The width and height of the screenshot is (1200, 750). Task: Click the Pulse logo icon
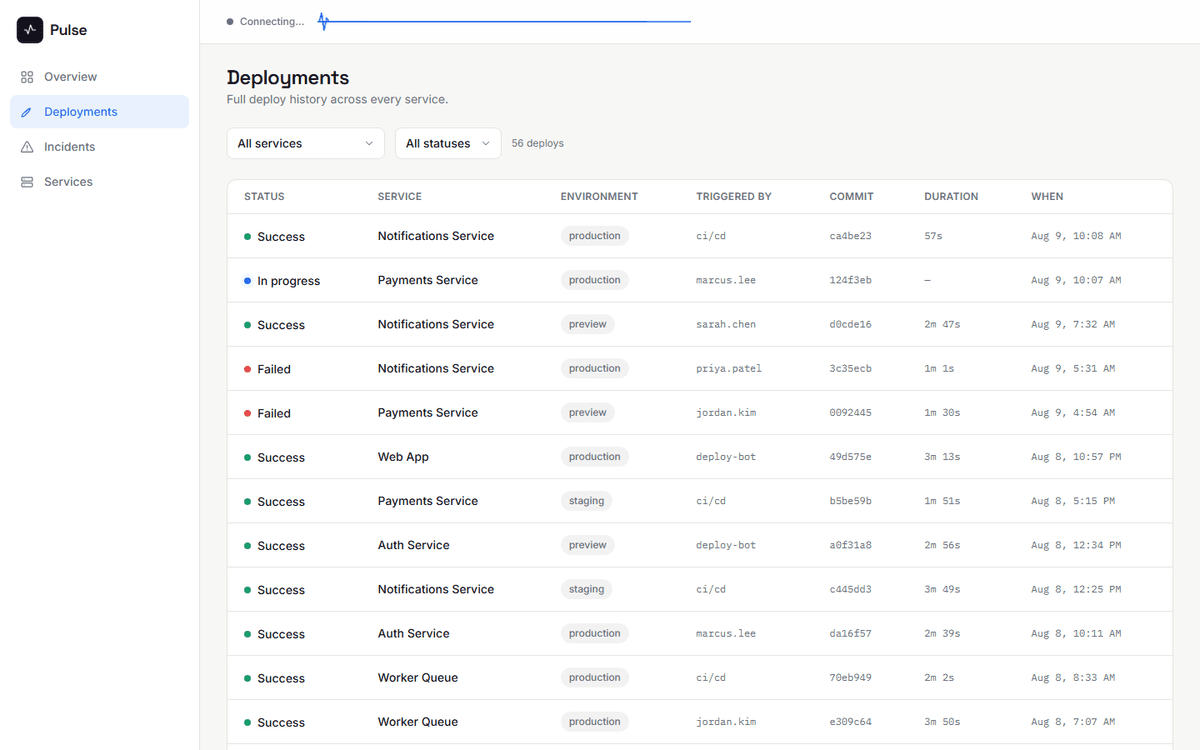[x=30, y=30]
